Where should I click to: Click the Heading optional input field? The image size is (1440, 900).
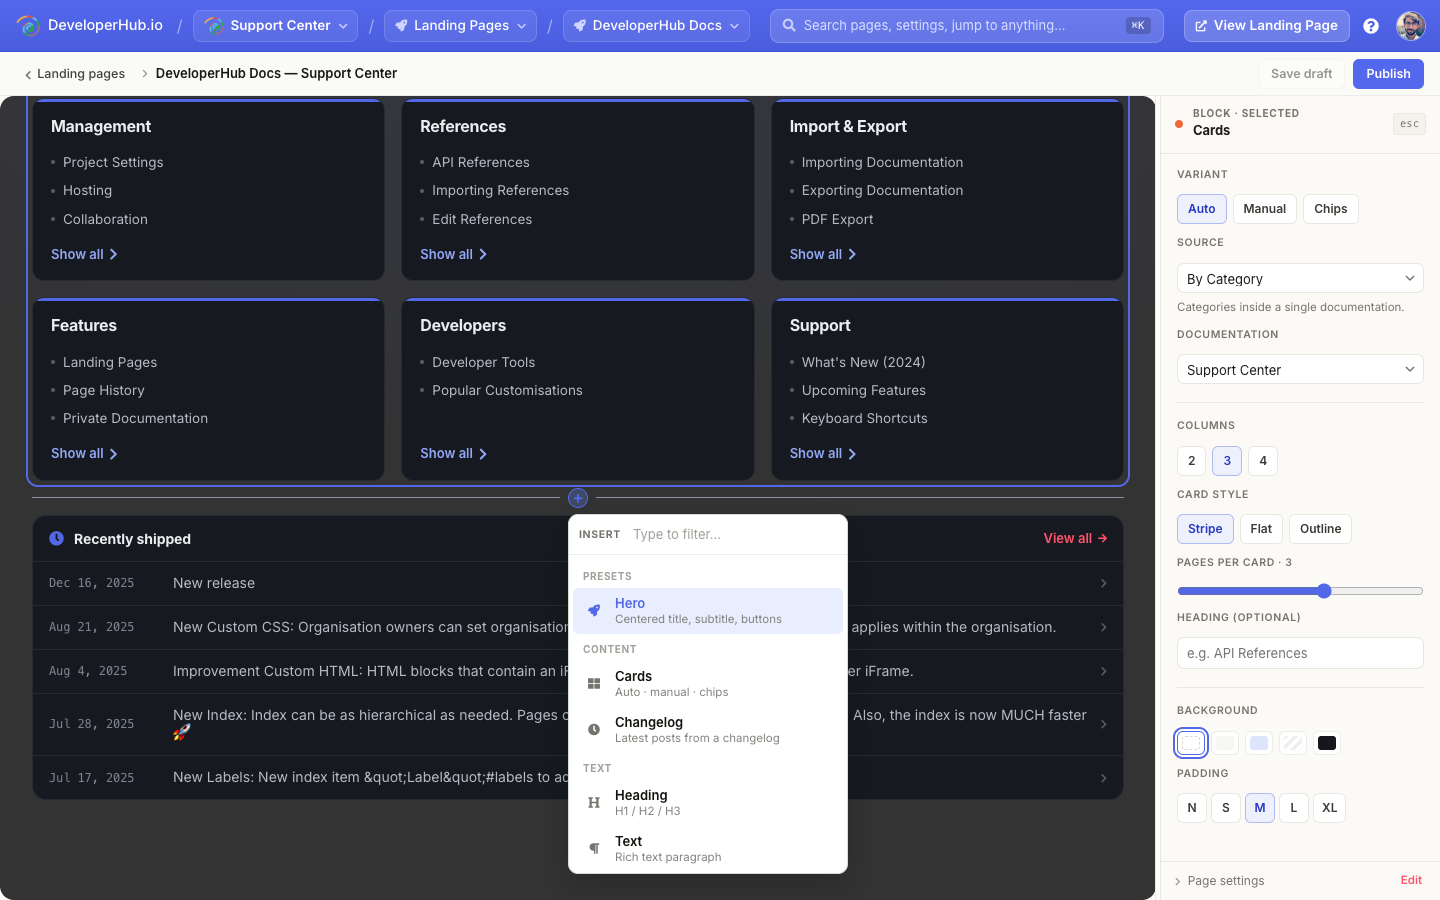point(1300,653)
